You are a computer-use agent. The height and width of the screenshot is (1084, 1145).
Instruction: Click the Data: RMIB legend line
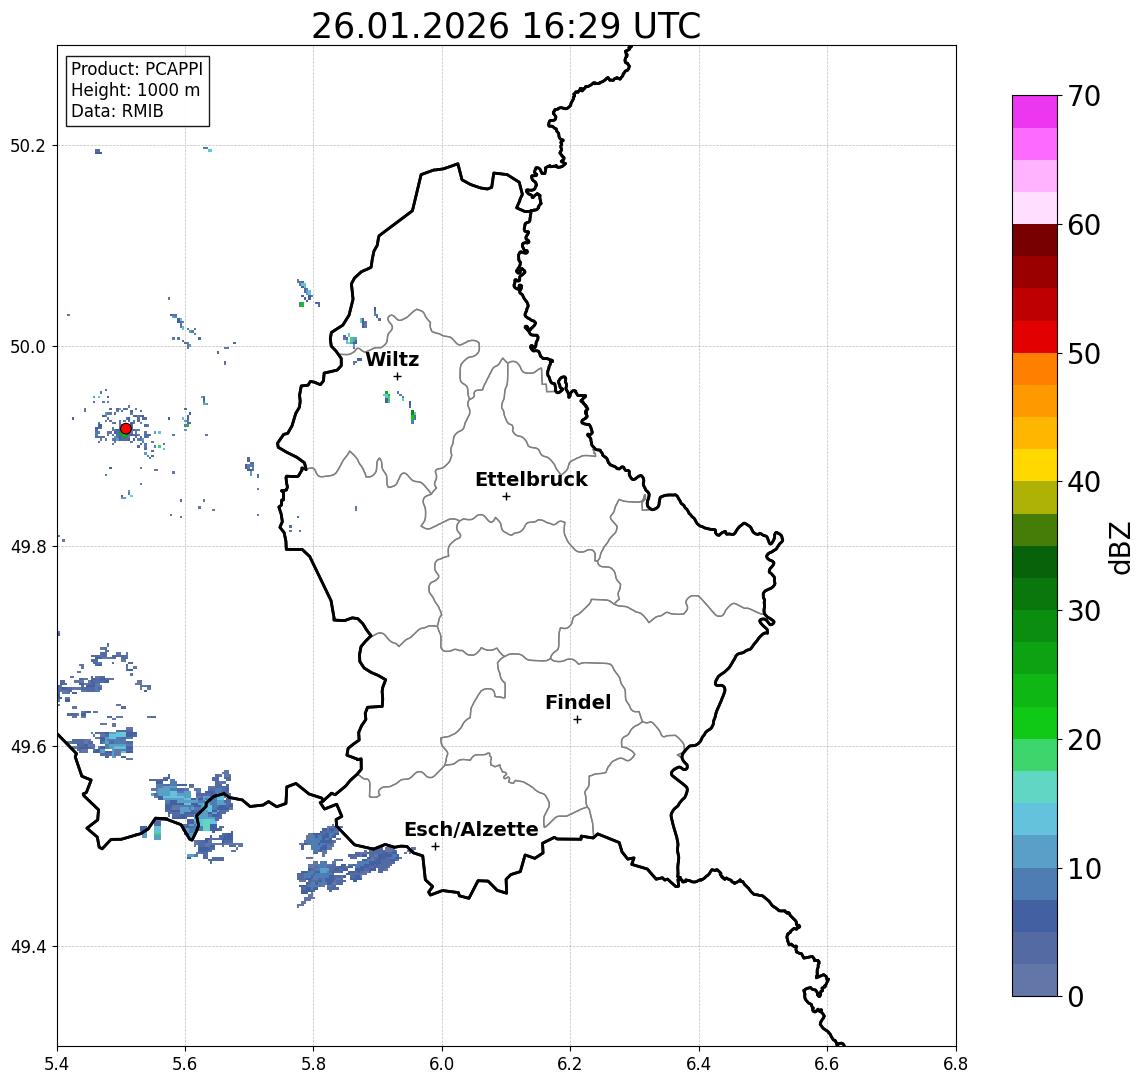coord(117,111)
